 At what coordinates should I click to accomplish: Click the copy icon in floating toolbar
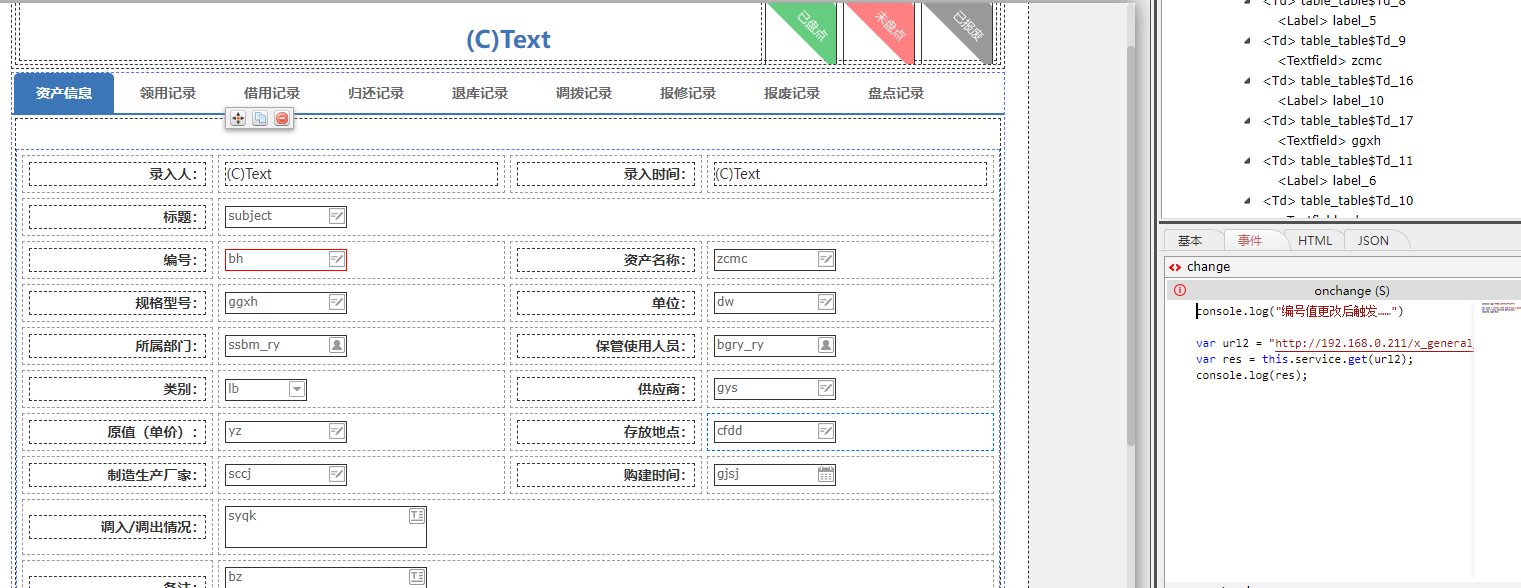tap(260, 118)
